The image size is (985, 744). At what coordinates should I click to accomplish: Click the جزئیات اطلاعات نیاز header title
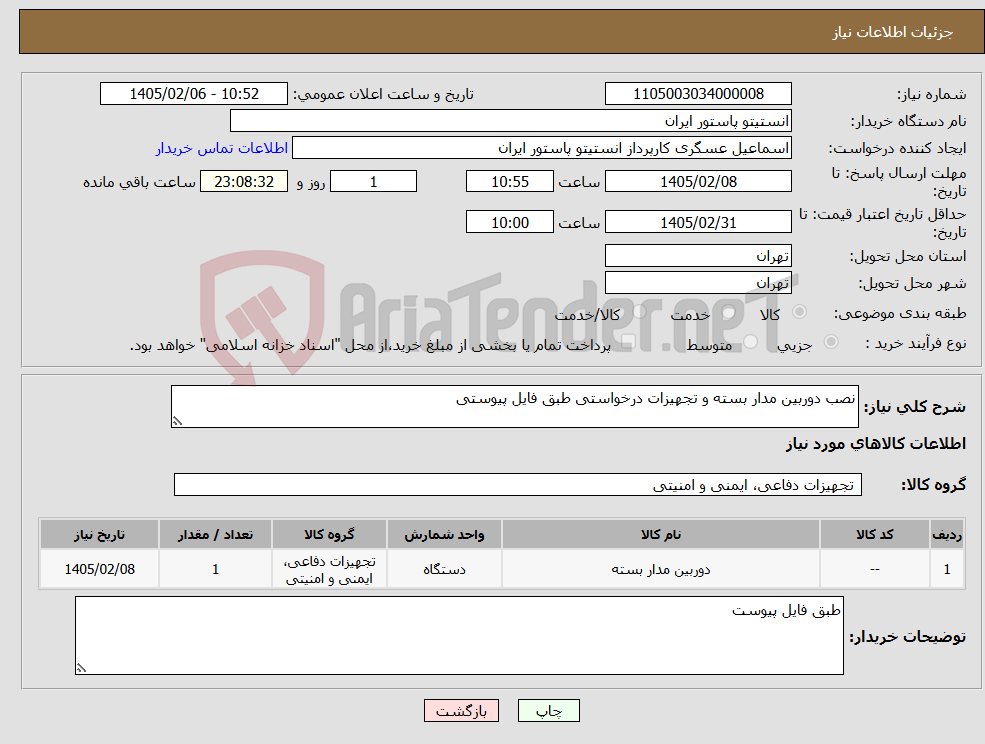click(x=893, y=32)
